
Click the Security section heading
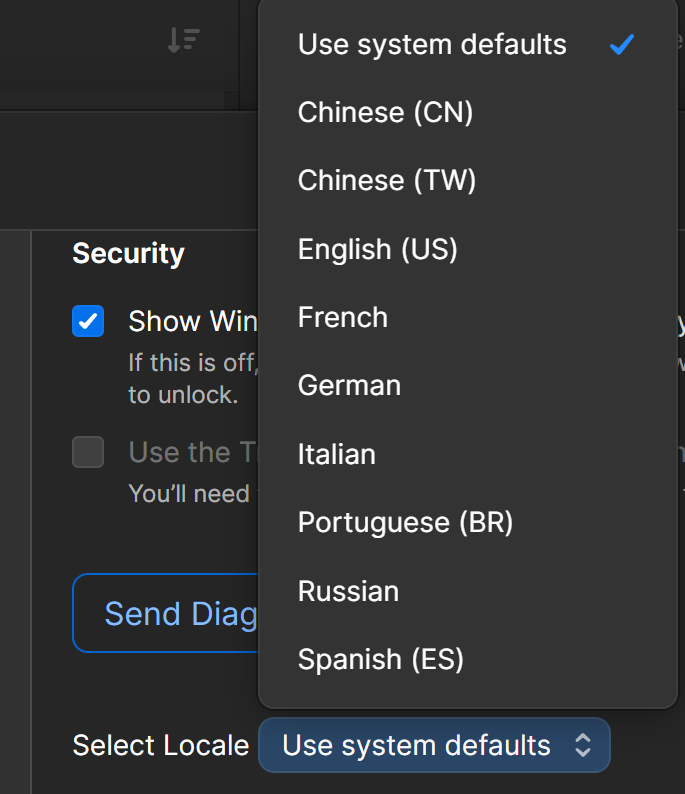tap(128, 254)
